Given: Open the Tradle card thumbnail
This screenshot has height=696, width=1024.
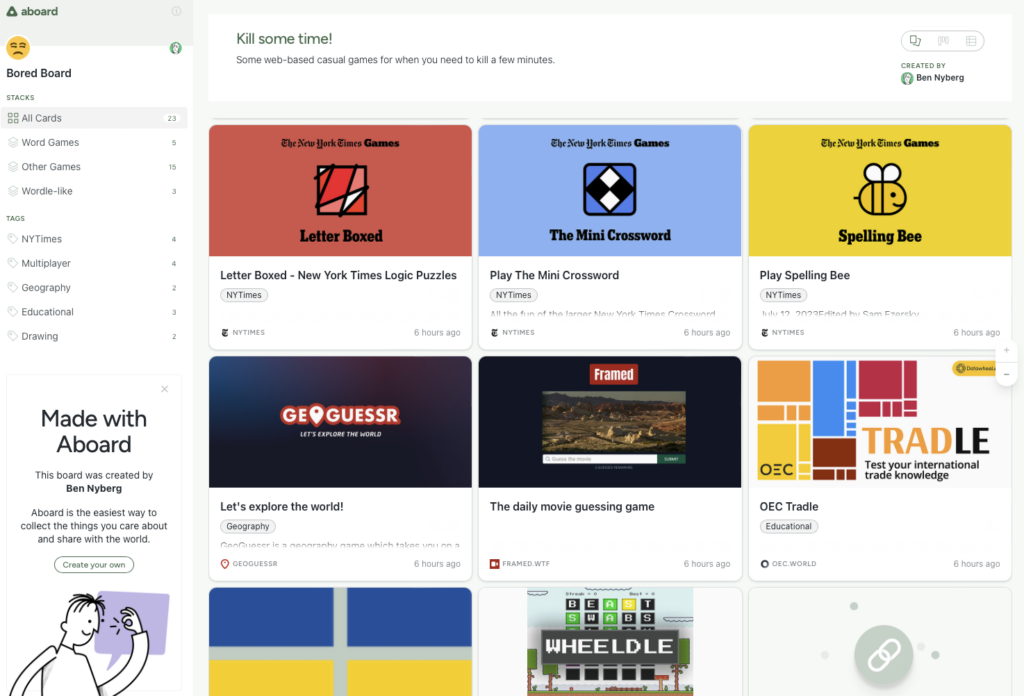Looking at the screenshot, I should pos(880,422).
